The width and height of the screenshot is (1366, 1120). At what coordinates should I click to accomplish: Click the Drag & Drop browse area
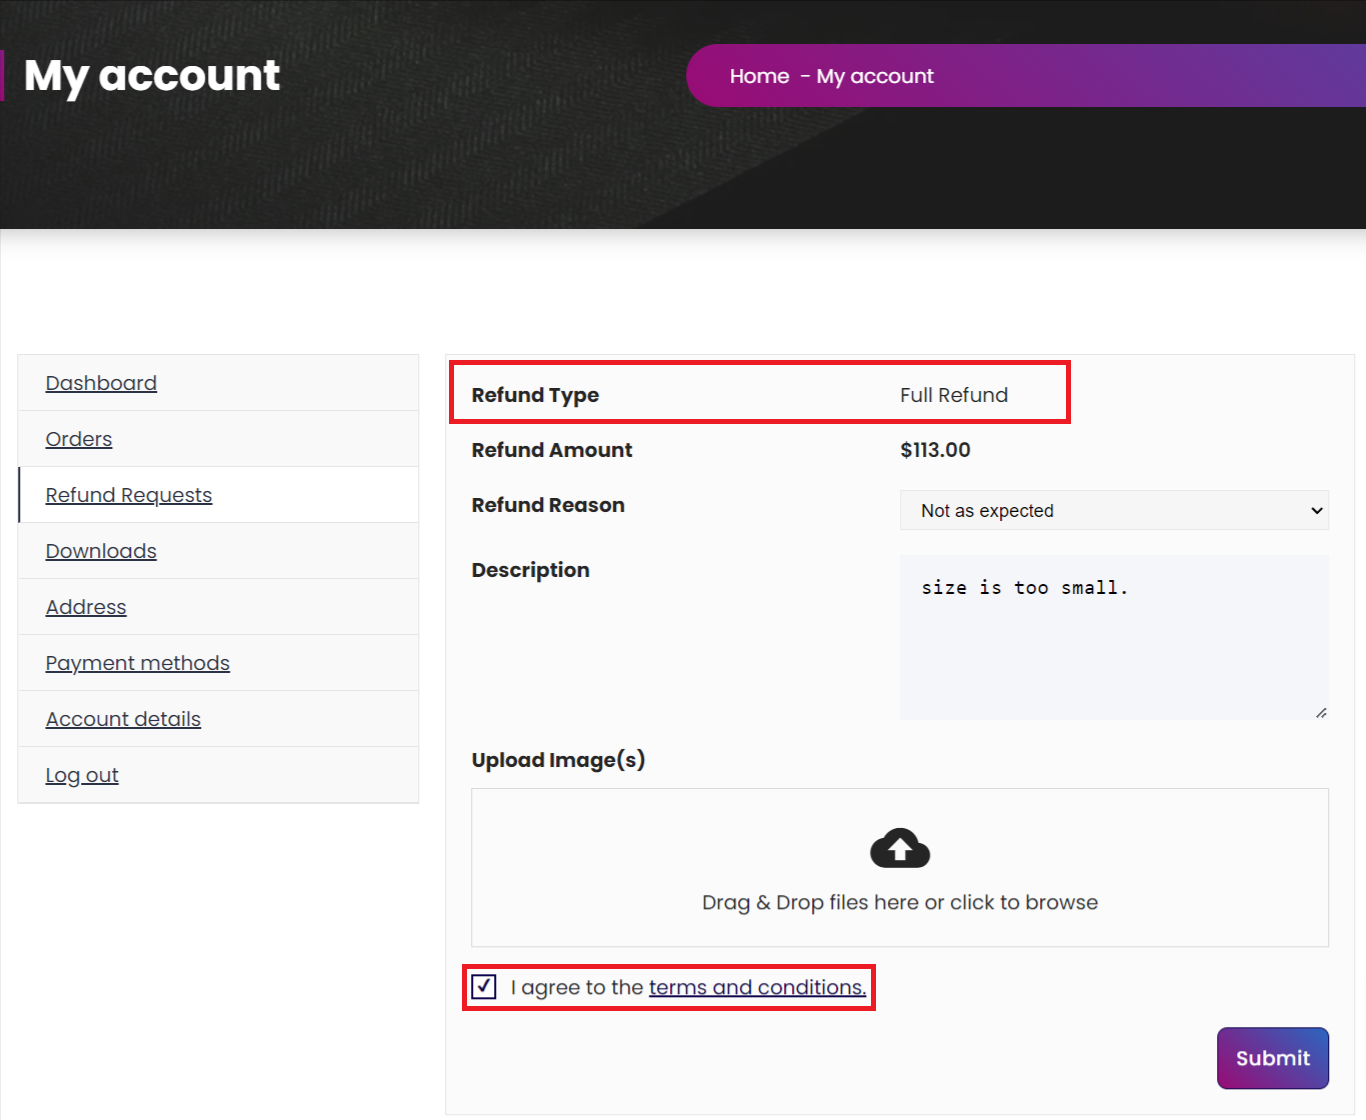pos(899,901)
